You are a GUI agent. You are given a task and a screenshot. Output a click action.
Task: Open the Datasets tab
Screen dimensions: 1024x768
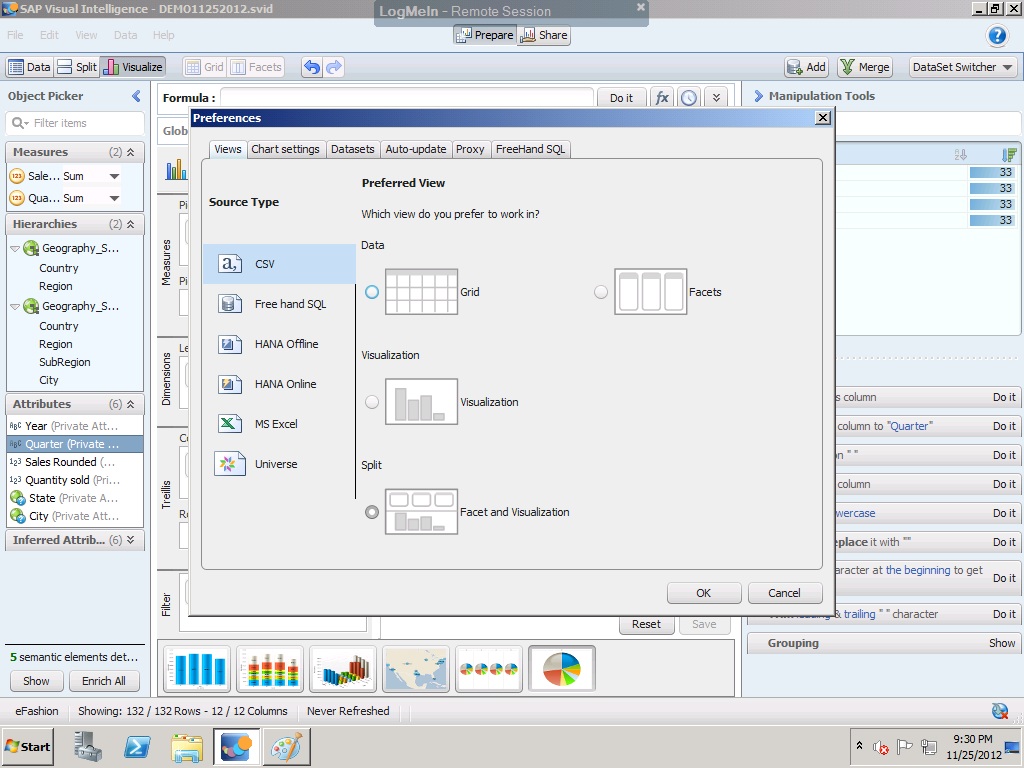pos(353,149)
